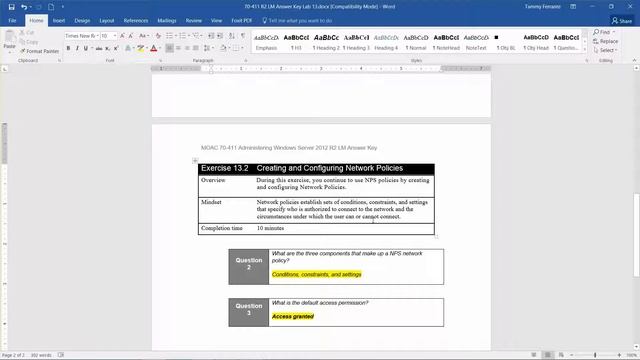Click the horizontal ruler

click(321, 69)
